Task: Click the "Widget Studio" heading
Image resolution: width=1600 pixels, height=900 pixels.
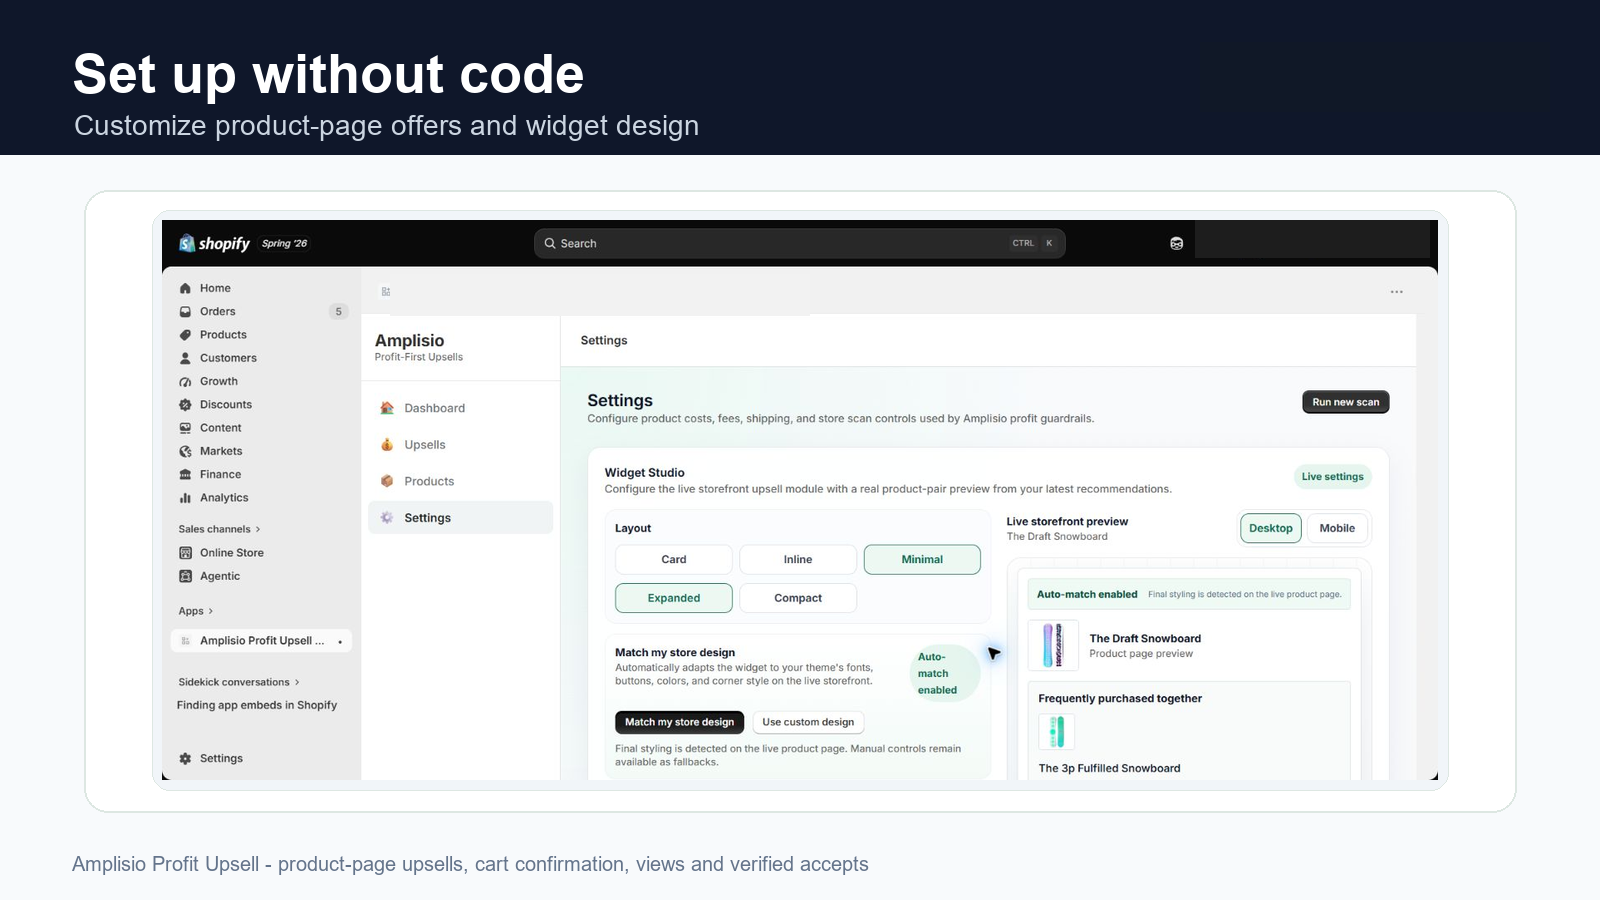Action: 645,473
